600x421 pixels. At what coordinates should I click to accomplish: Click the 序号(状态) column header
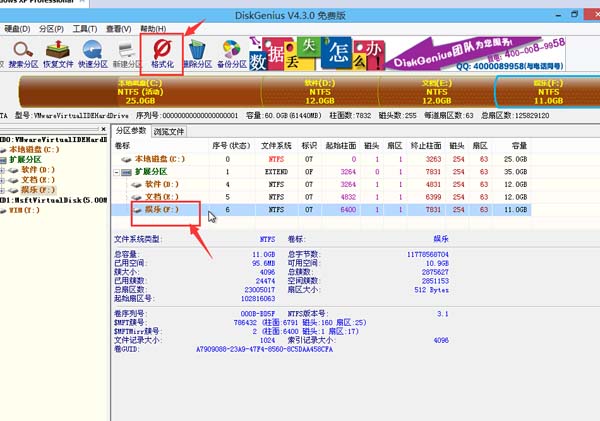pyautogui.click(x=231, y=145)
